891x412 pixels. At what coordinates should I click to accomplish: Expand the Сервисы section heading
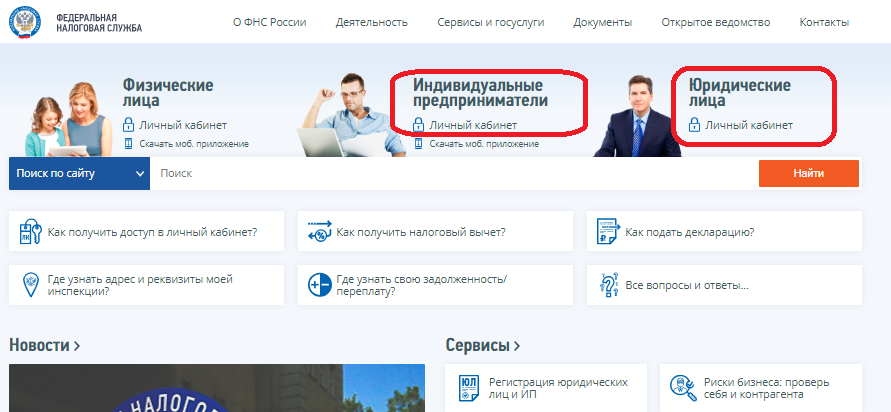(x=482, y=346)
